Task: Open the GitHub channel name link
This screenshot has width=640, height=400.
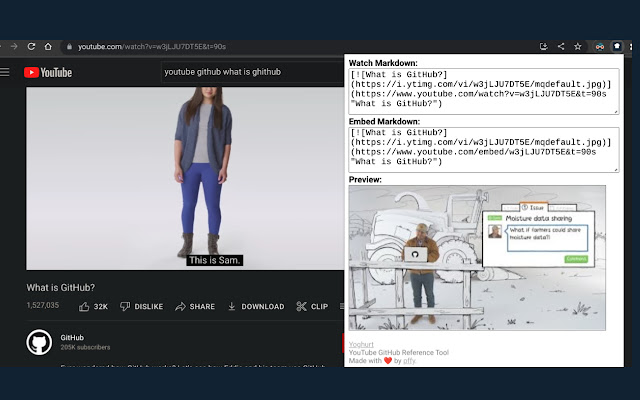Action: pos(72,338)
